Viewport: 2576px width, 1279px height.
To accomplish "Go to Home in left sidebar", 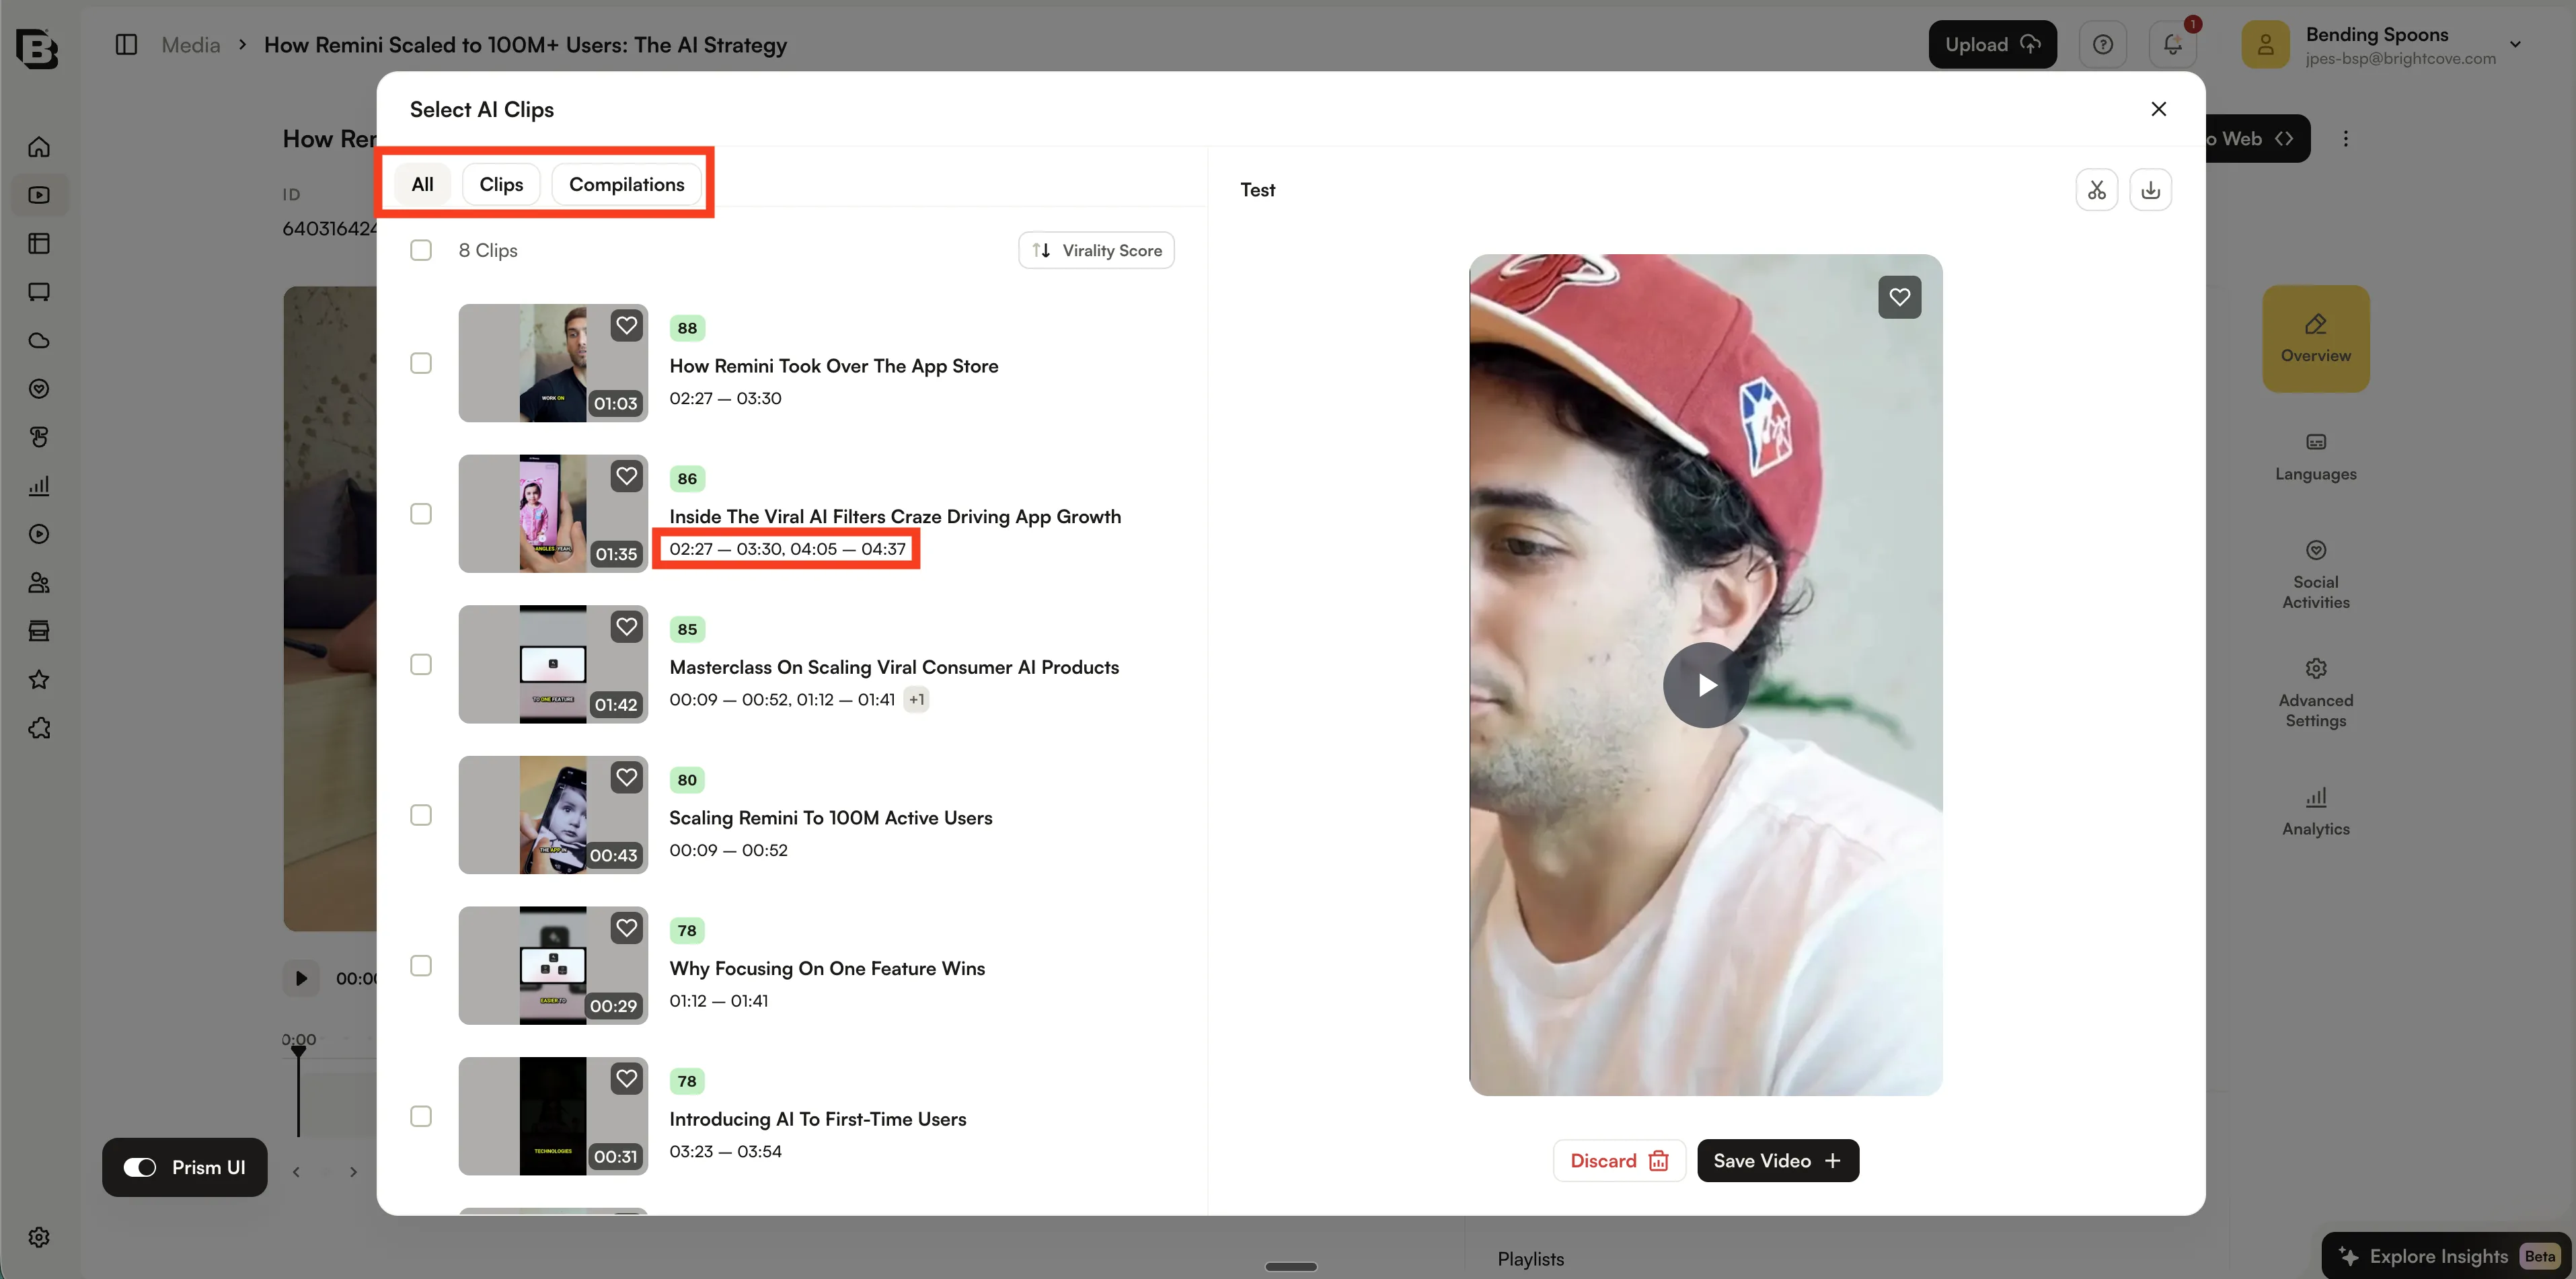I will (x=39, y=147).
